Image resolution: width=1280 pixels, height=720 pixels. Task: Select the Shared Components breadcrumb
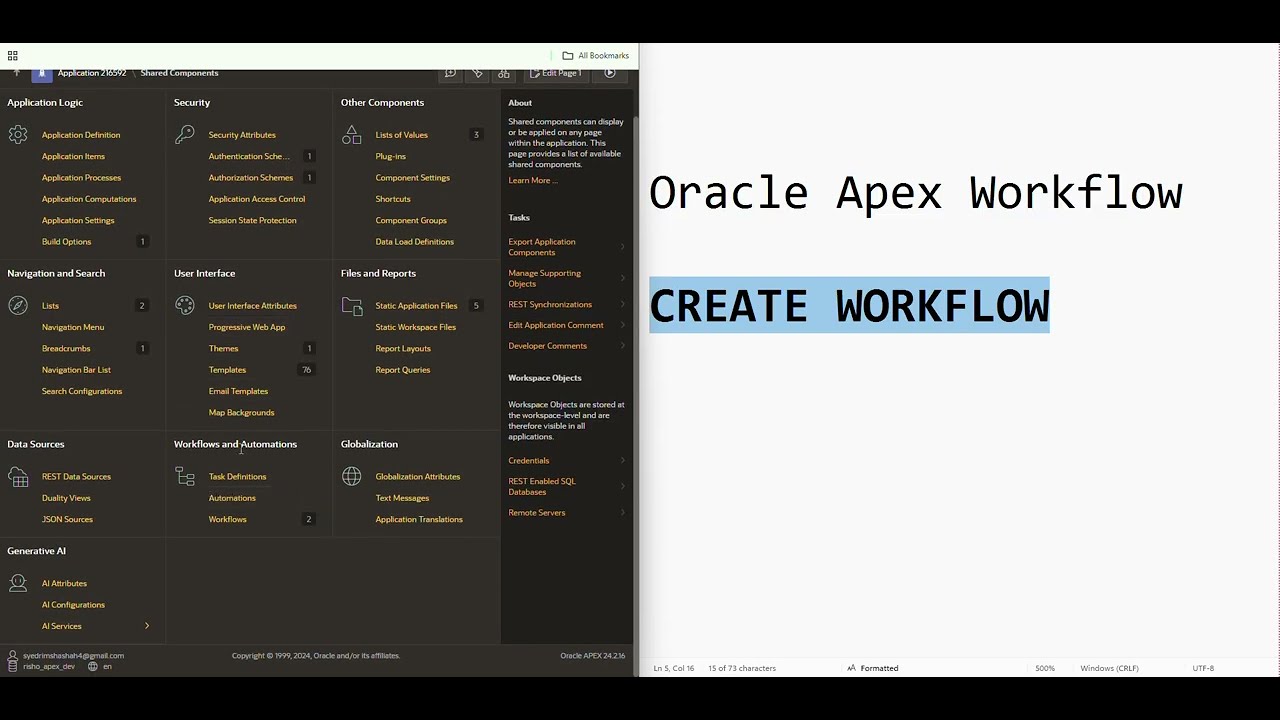click(179, 73)
